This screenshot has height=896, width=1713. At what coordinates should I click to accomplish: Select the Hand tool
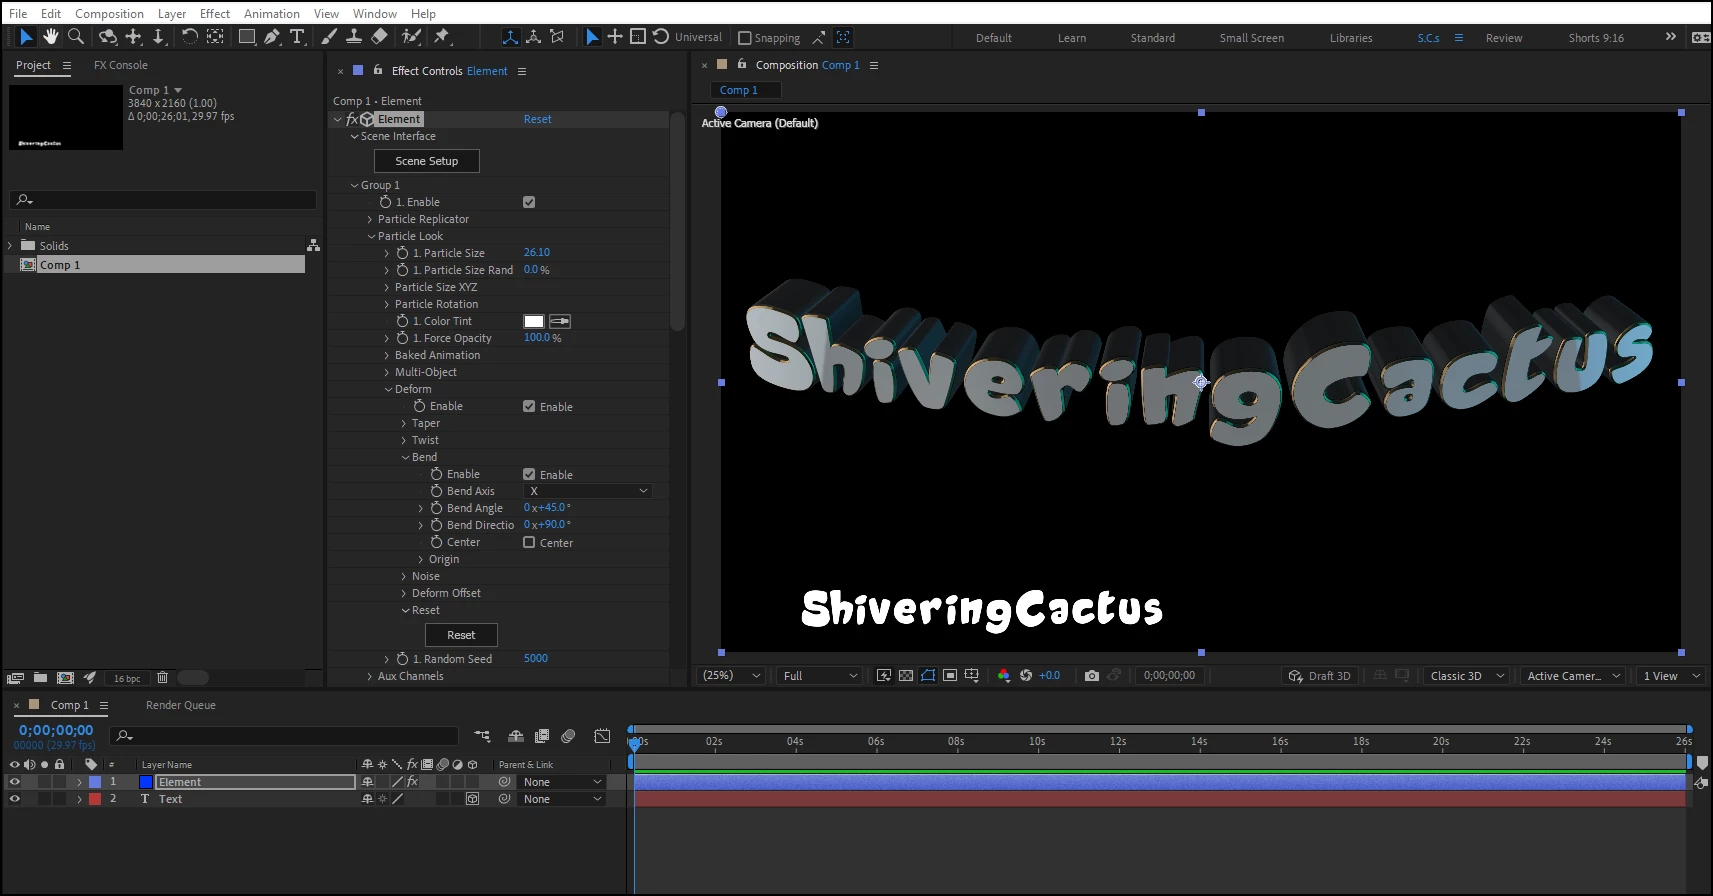pyautogui.click(x=50, y=37)
